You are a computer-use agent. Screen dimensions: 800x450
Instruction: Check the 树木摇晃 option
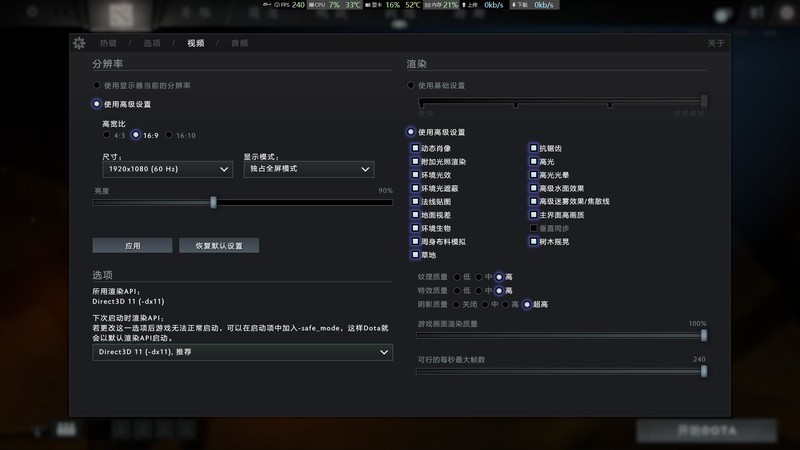pyautogui.click(x=534, y=241)
